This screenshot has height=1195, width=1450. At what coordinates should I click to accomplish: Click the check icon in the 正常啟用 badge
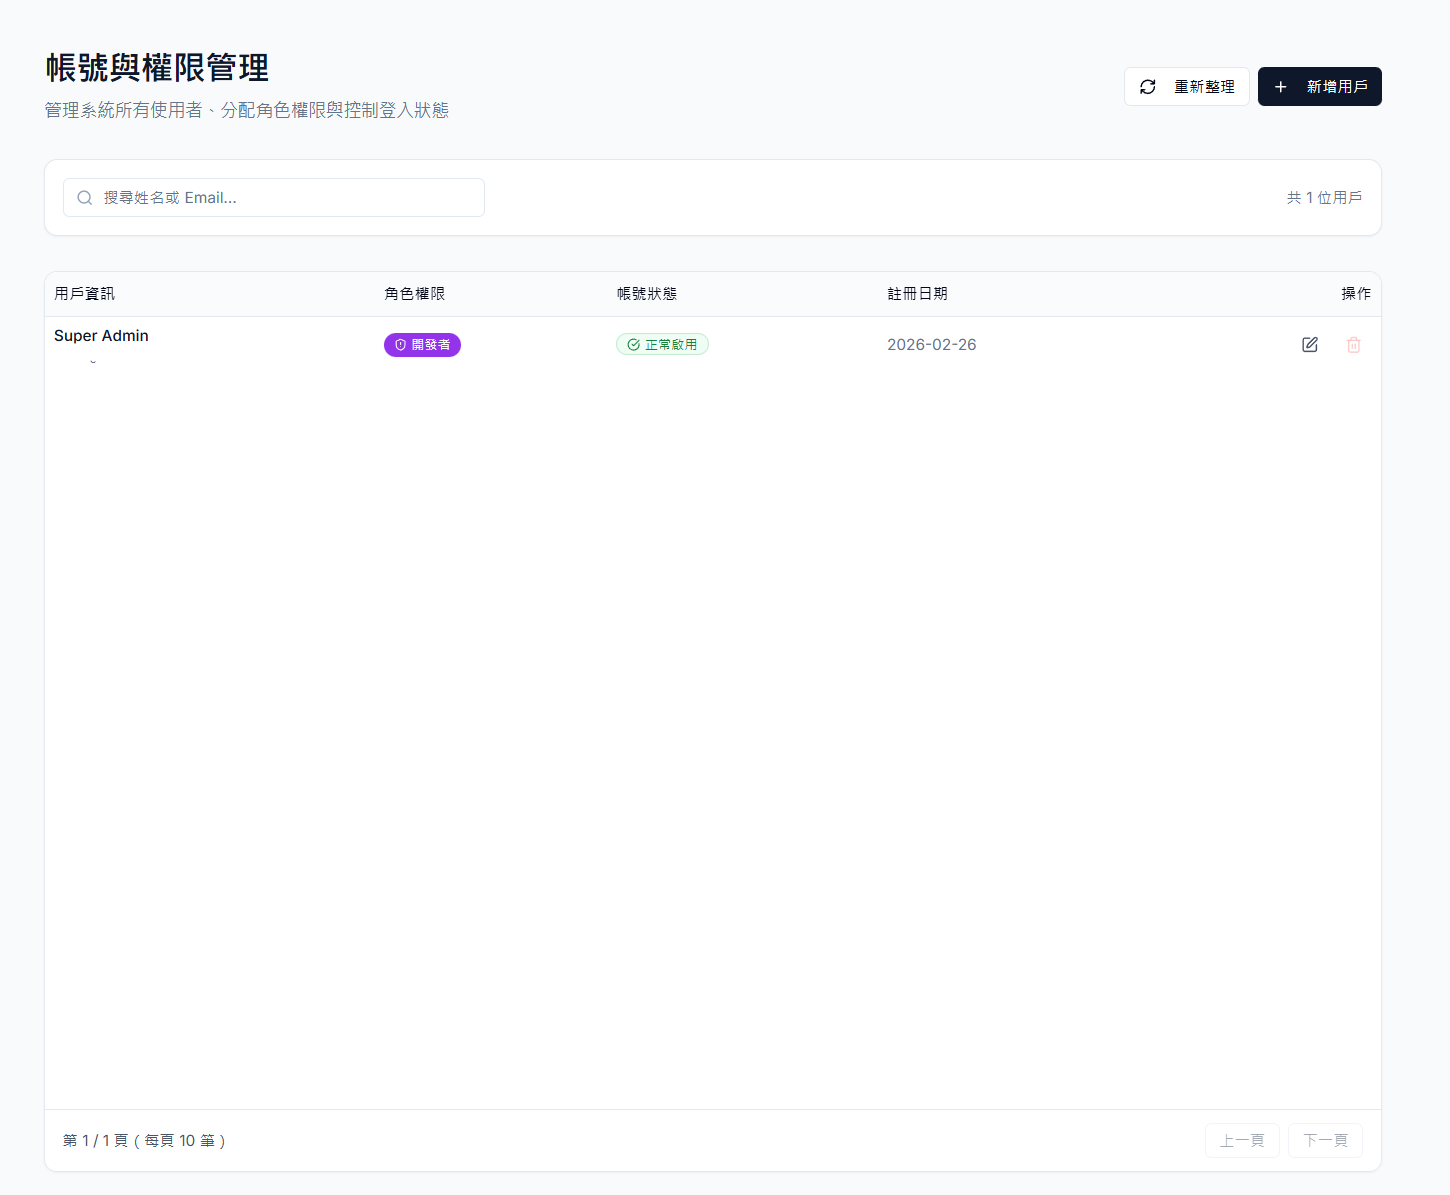pyautogui.click(x=633, y=345)
